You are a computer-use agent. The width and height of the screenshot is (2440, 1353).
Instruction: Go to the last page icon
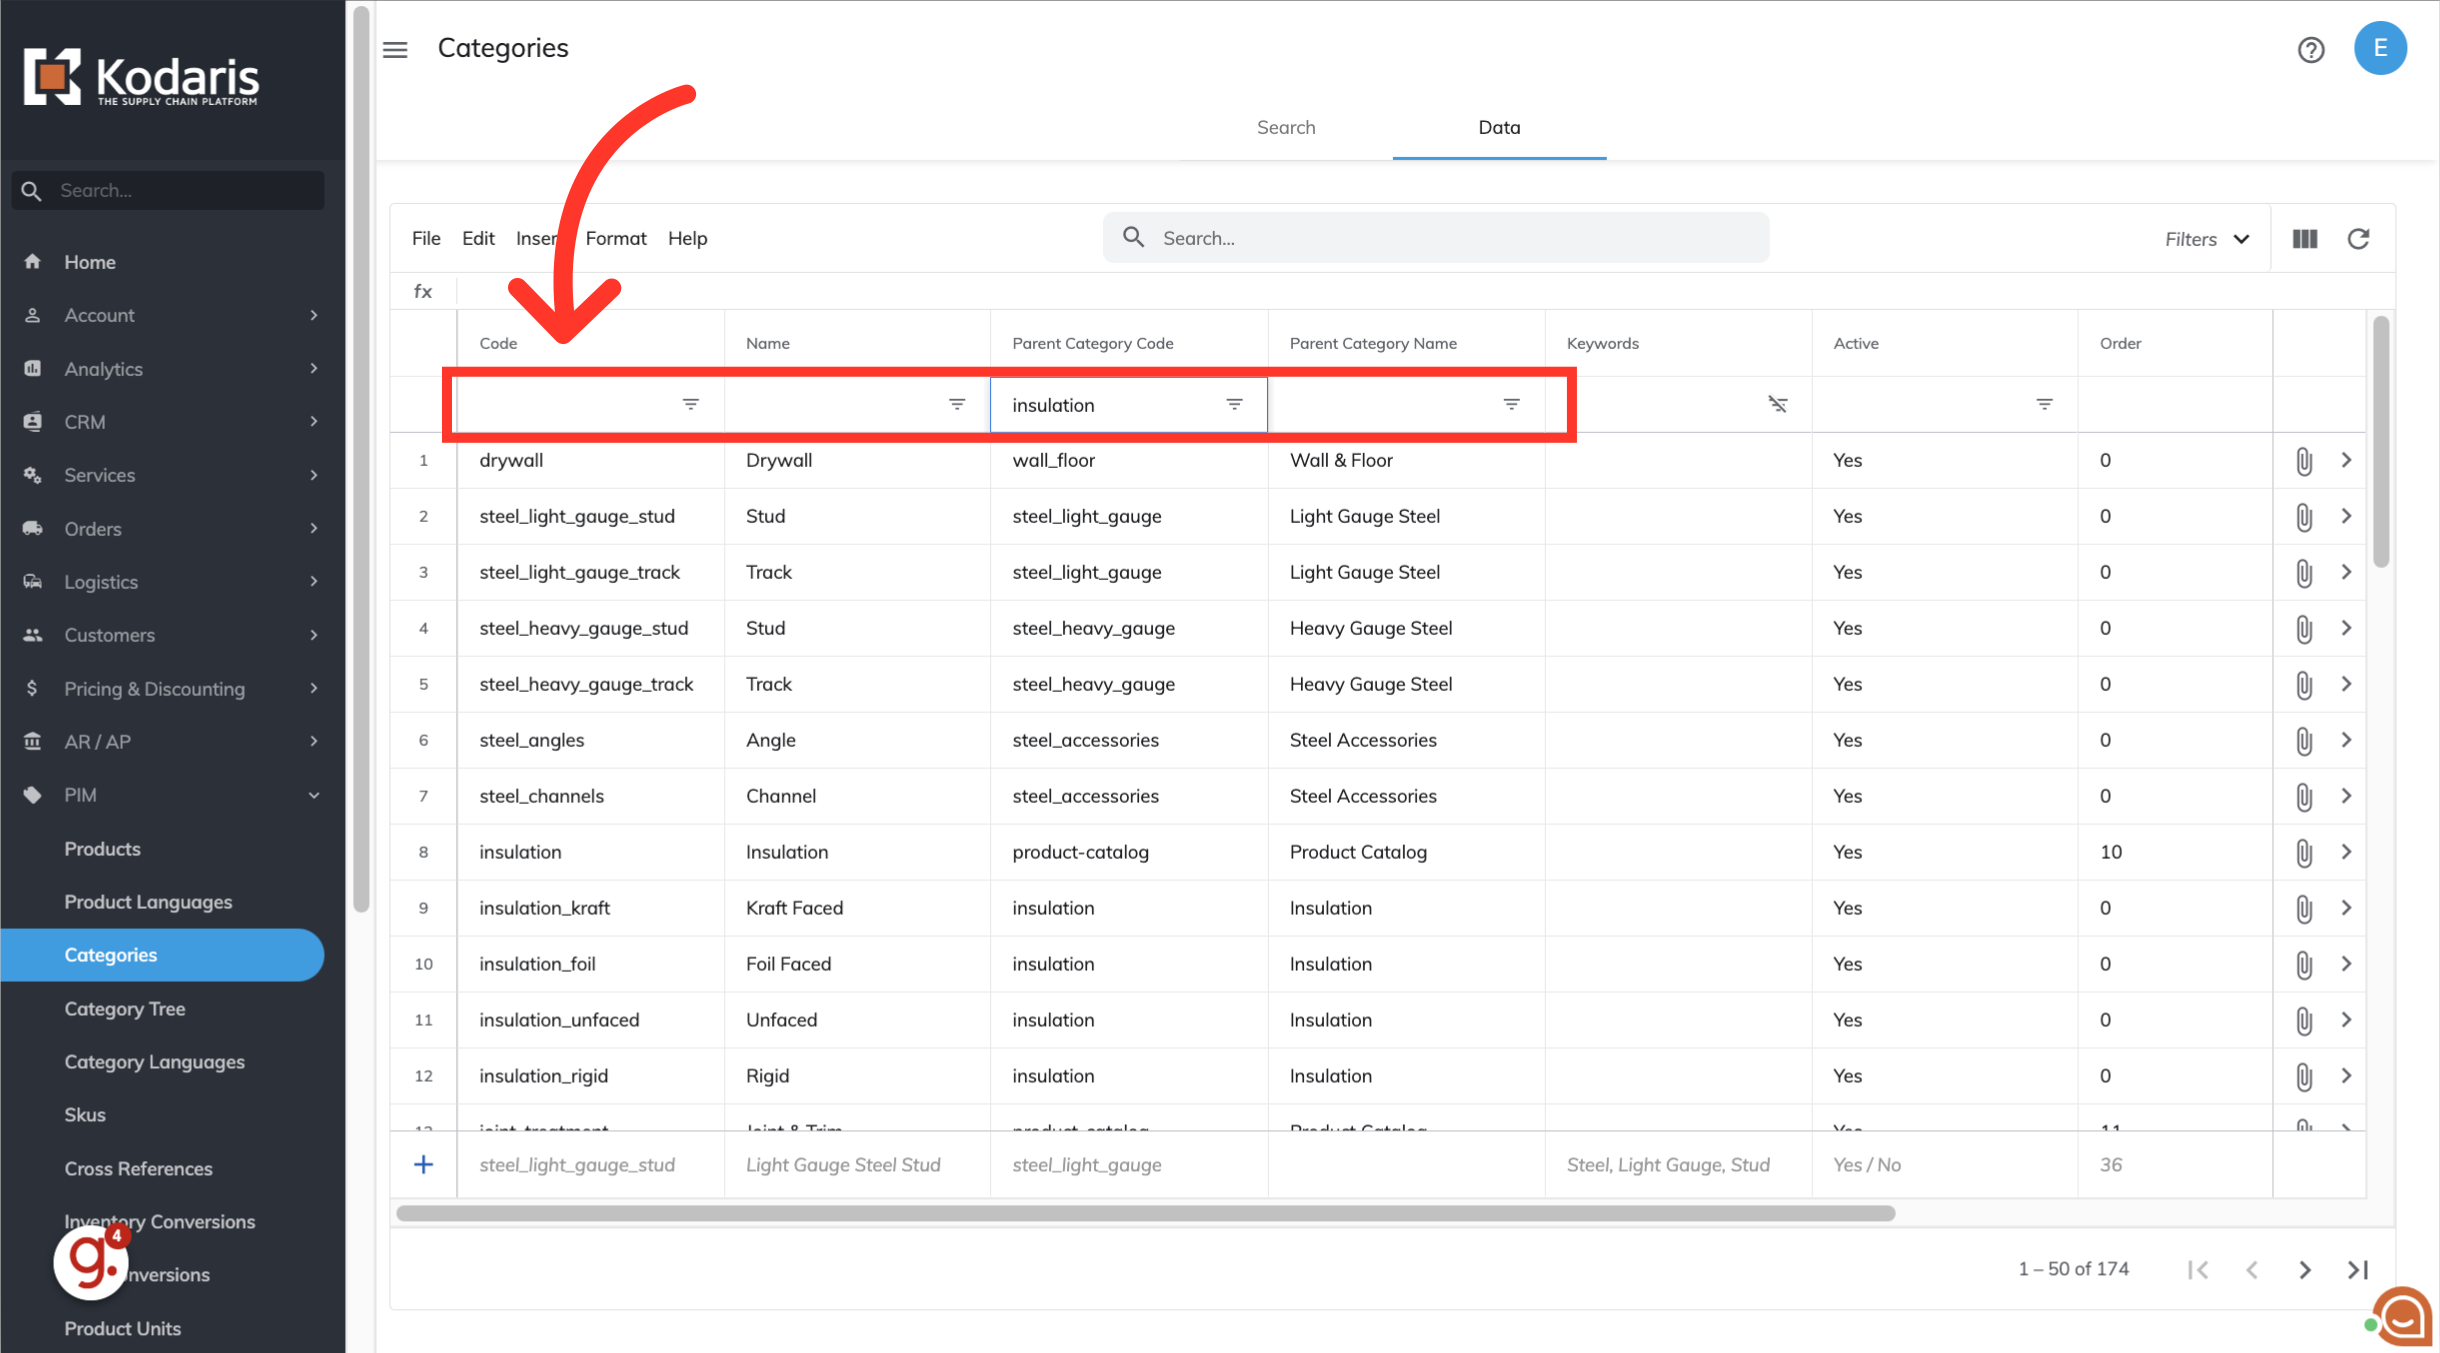pyautogui.click(x=2358, y=1270)
